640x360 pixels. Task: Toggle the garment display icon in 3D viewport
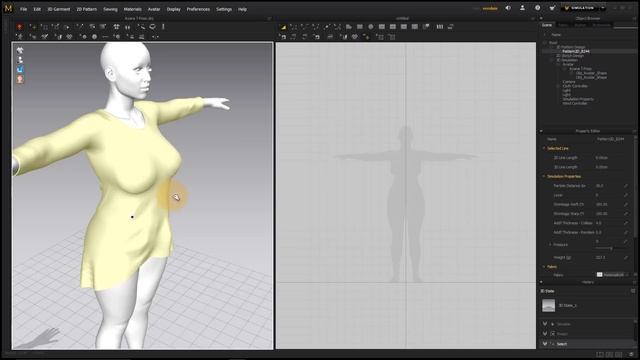point(20,50)
